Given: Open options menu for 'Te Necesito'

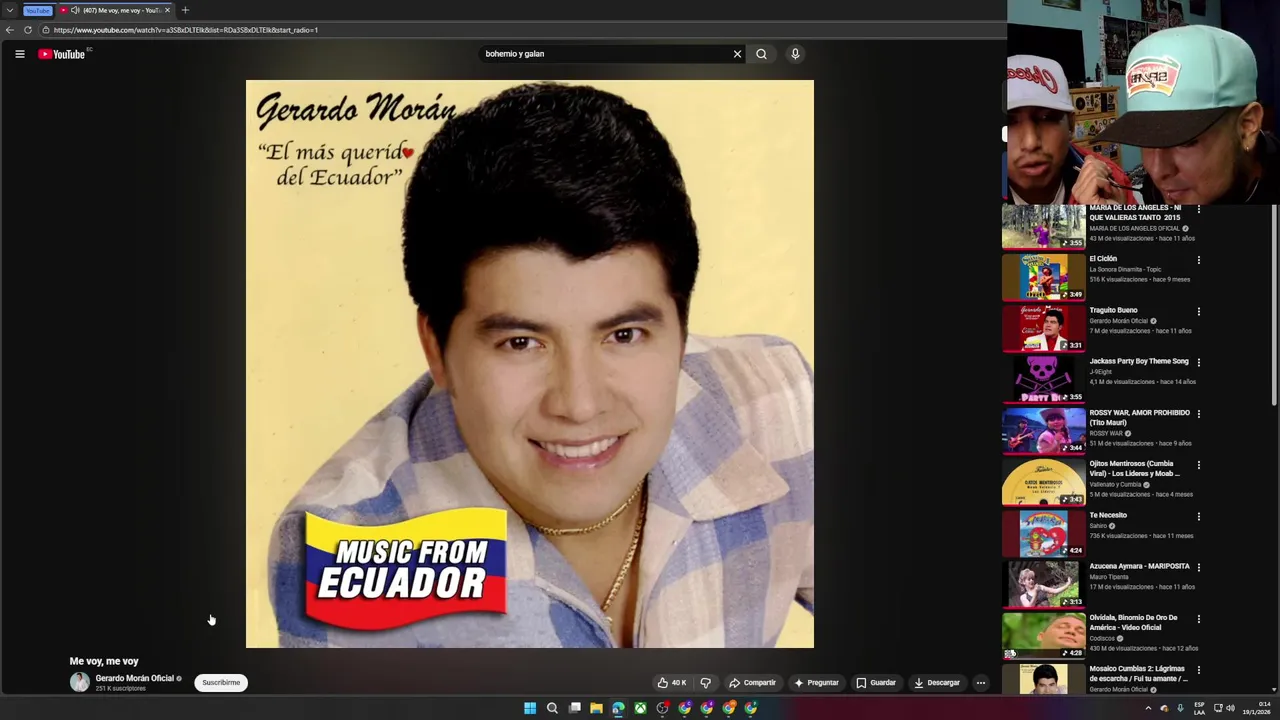Looking at the screenshot, I should pyautogui.click(x=1199, y=516).
